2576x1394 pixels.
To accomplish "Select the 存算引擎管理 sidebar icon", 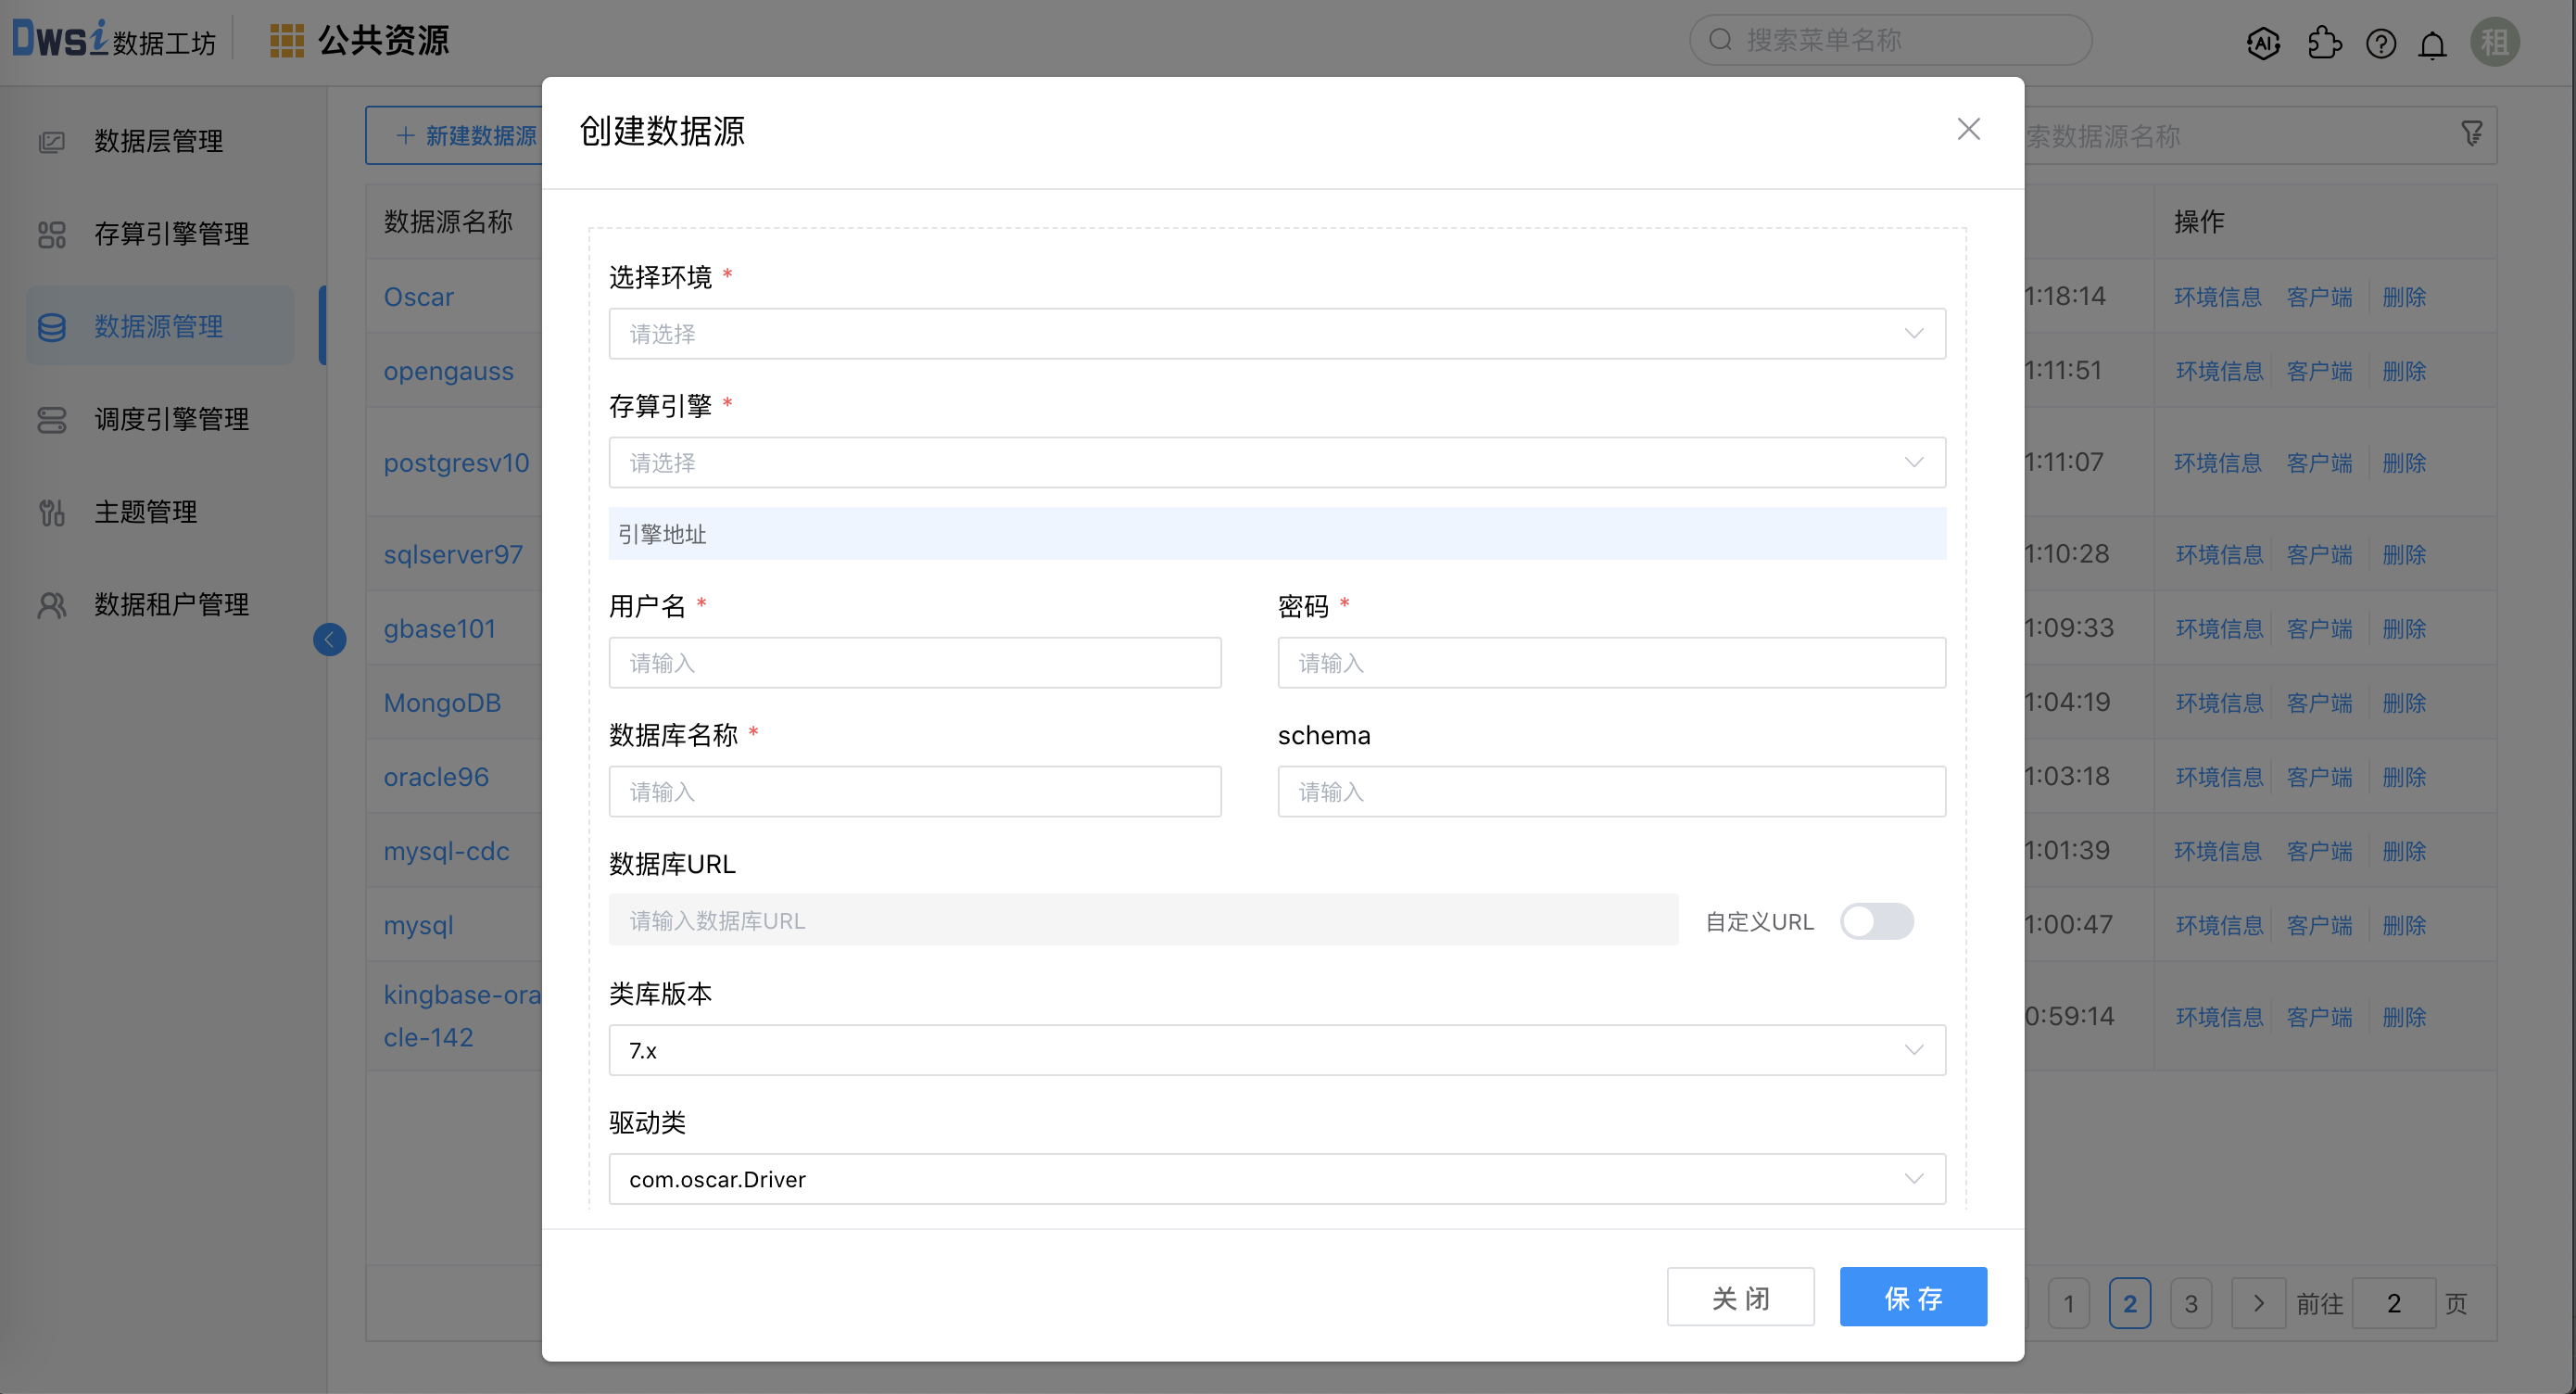I will pyautogui.click(x=52, y=234).
